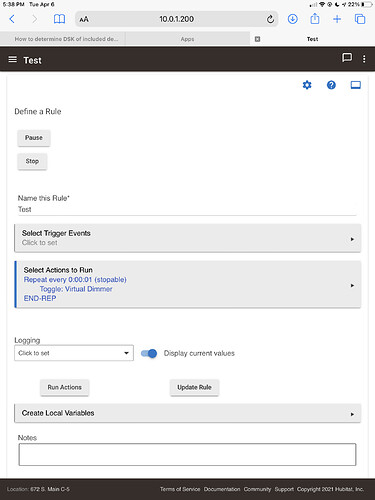
Task: Open the three-dot overflow menu
Action: (x=364, y=59)
